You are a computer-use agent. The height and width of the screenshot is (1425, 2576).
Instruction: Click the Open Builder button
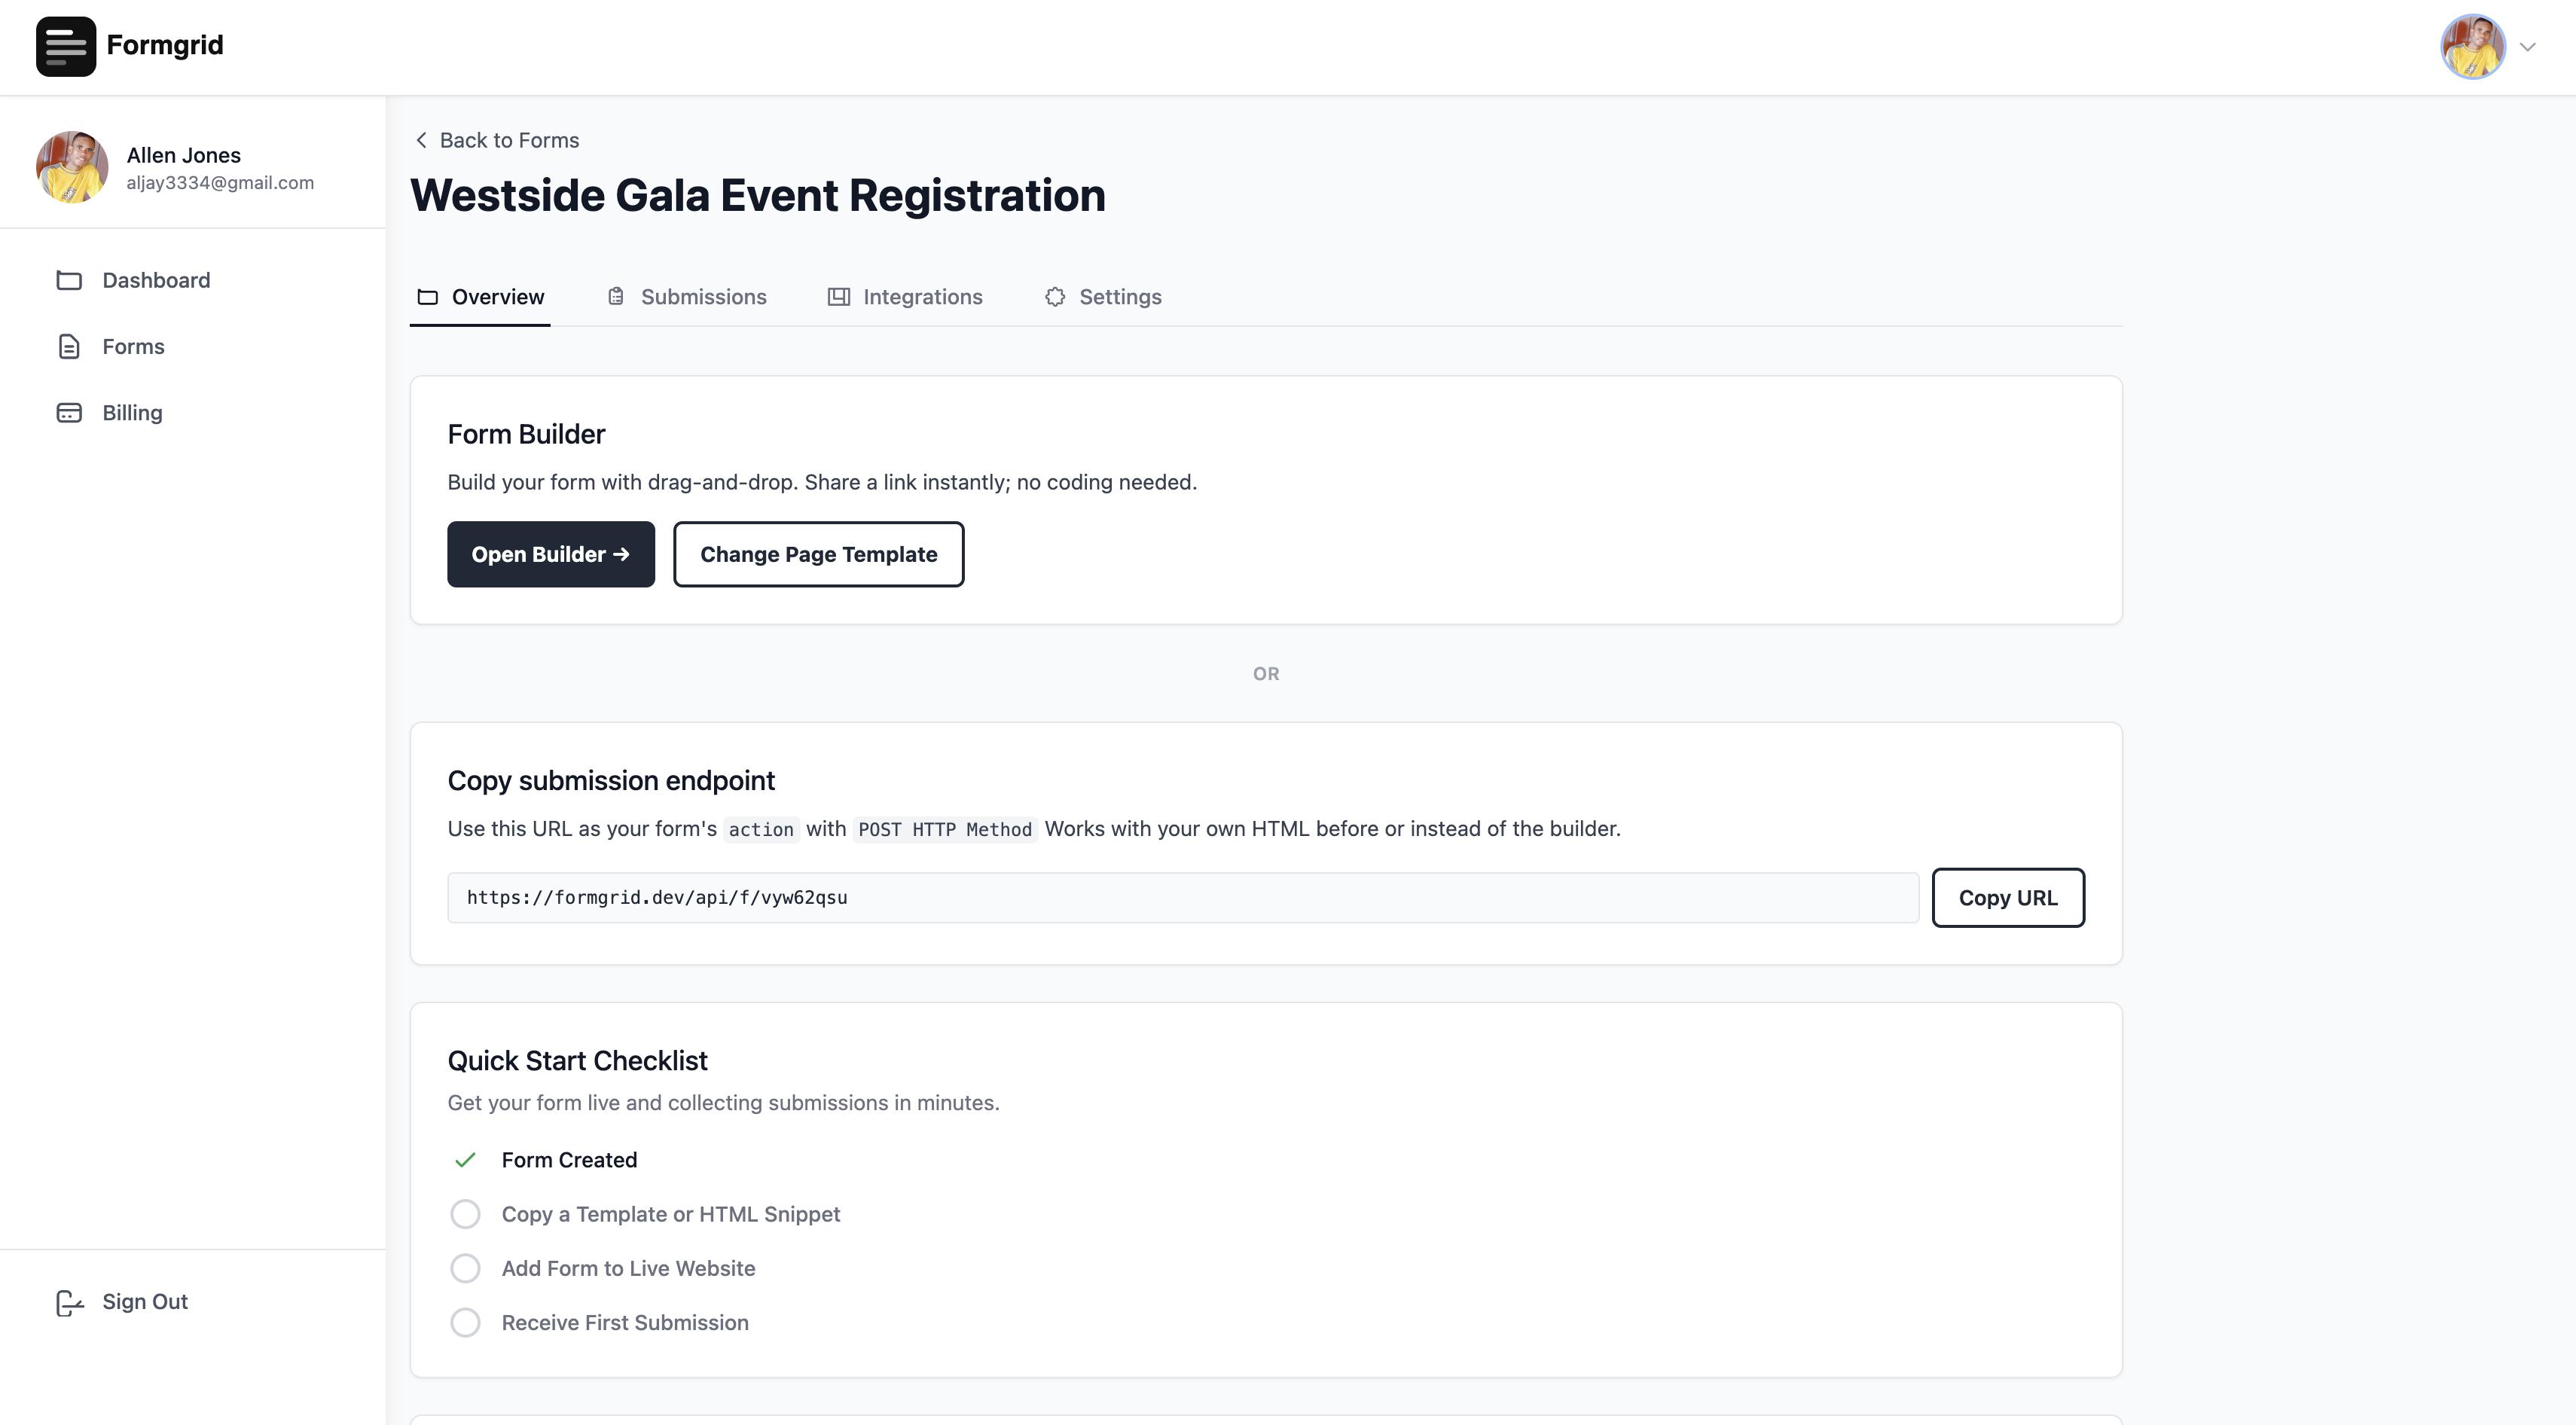[x=550, y=554]
